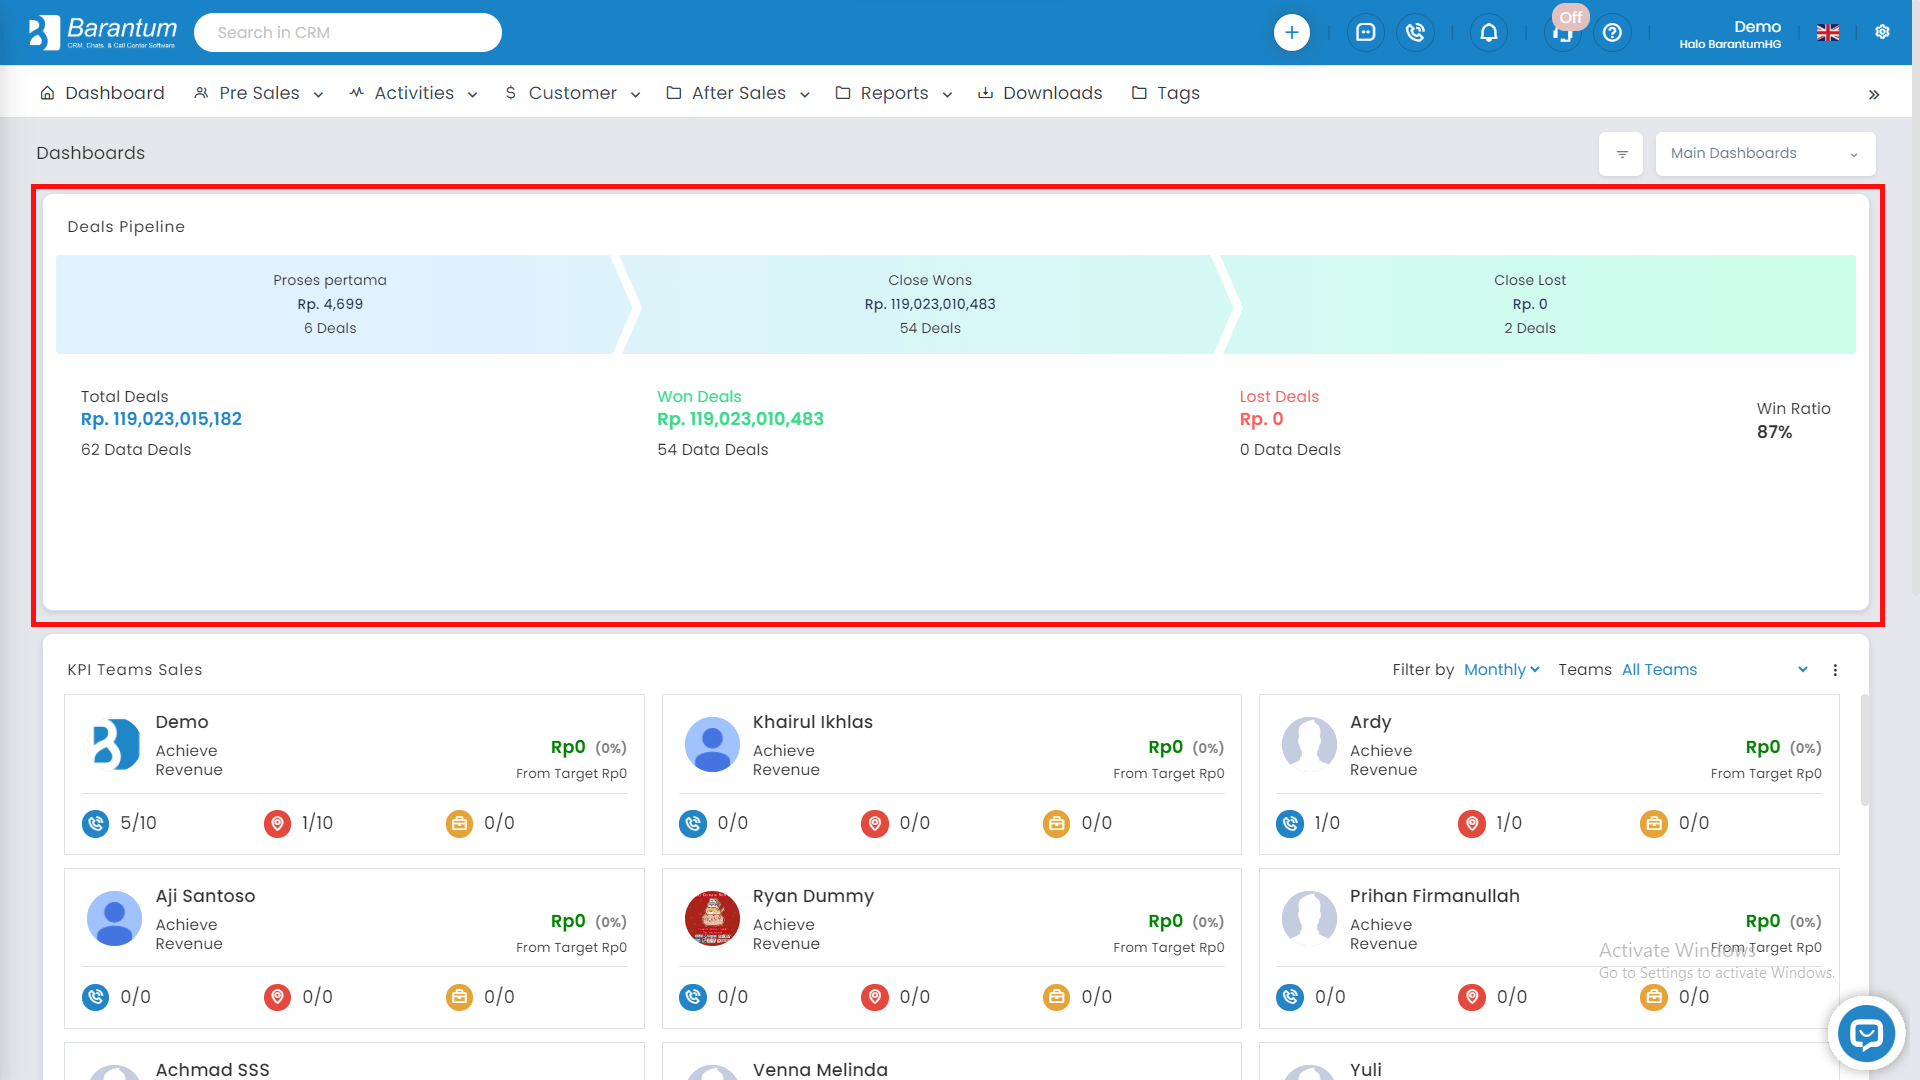Open All Teams dropdown
This screenshot has height=1080, width=1920.
click(1714, 670)
